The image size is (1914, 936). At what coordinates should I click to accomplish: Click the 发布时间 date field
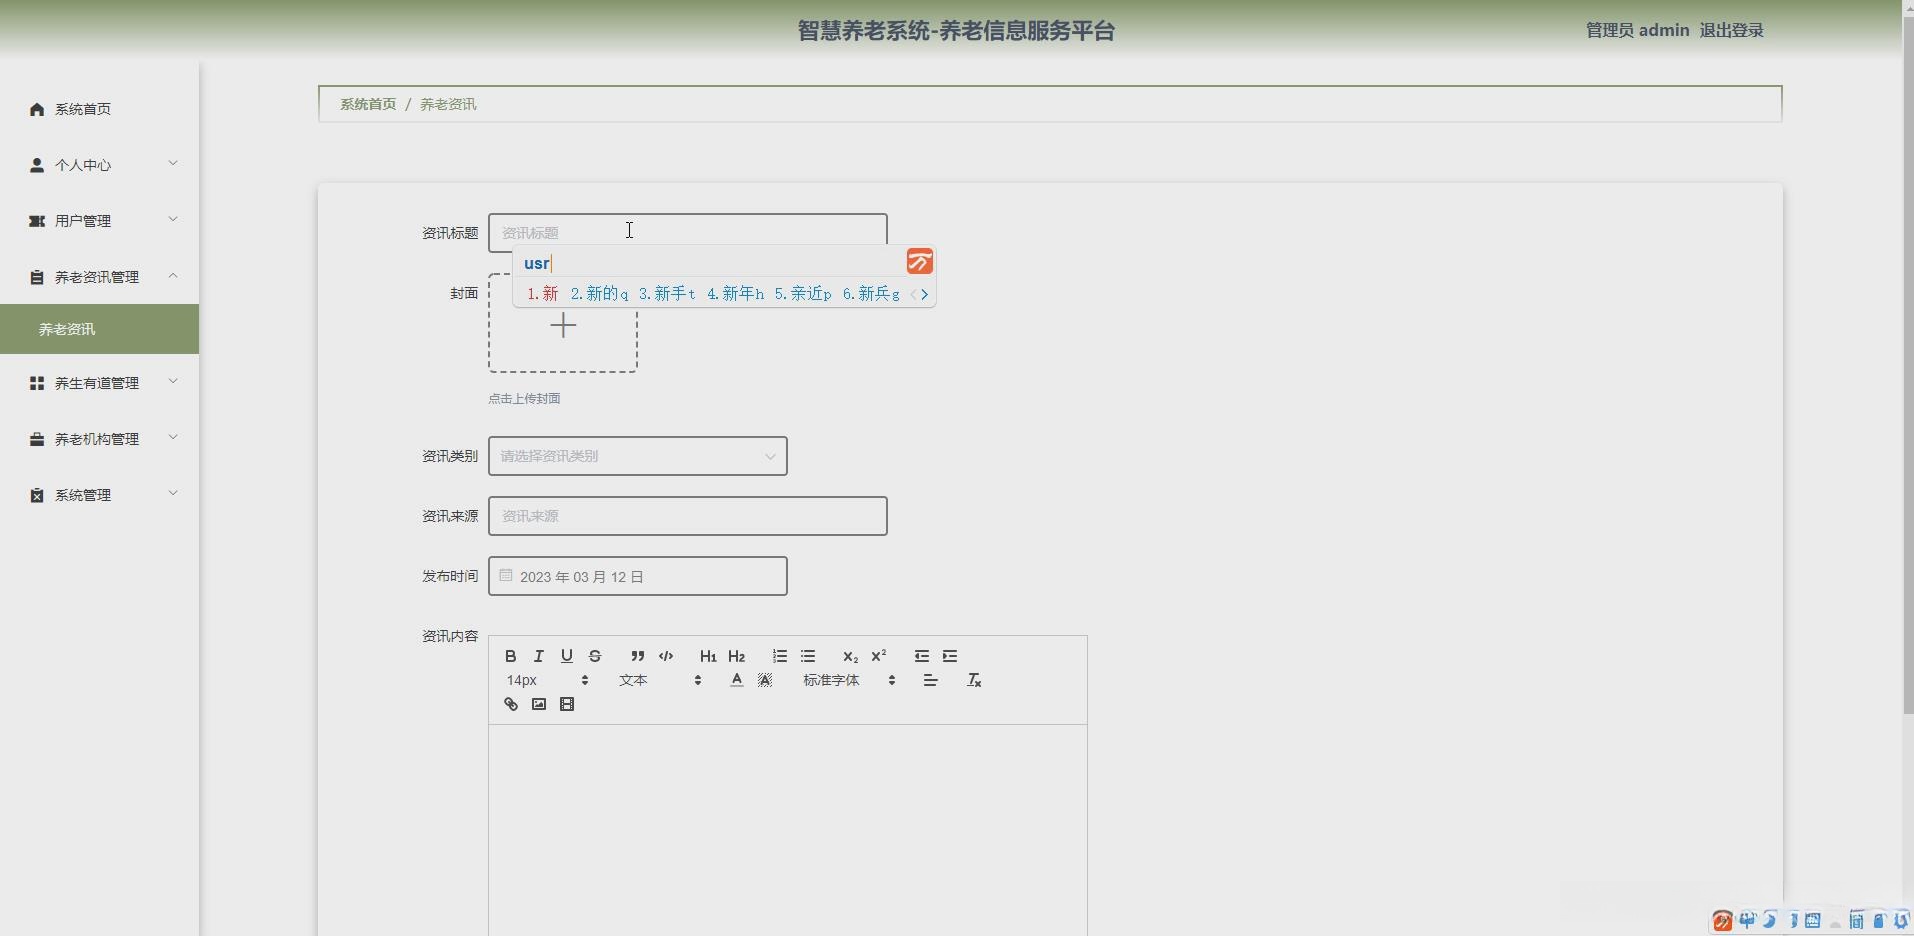coord(637,576)
